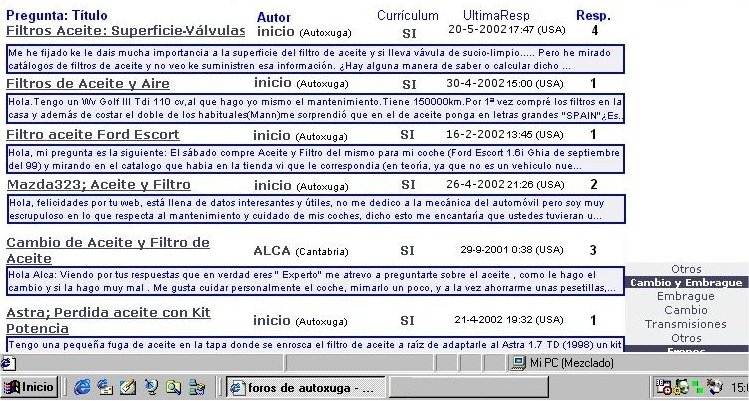Click date 26-4-2002 21:26 (USA)
This screenshot has width=749, height=401.
[505, 184]
